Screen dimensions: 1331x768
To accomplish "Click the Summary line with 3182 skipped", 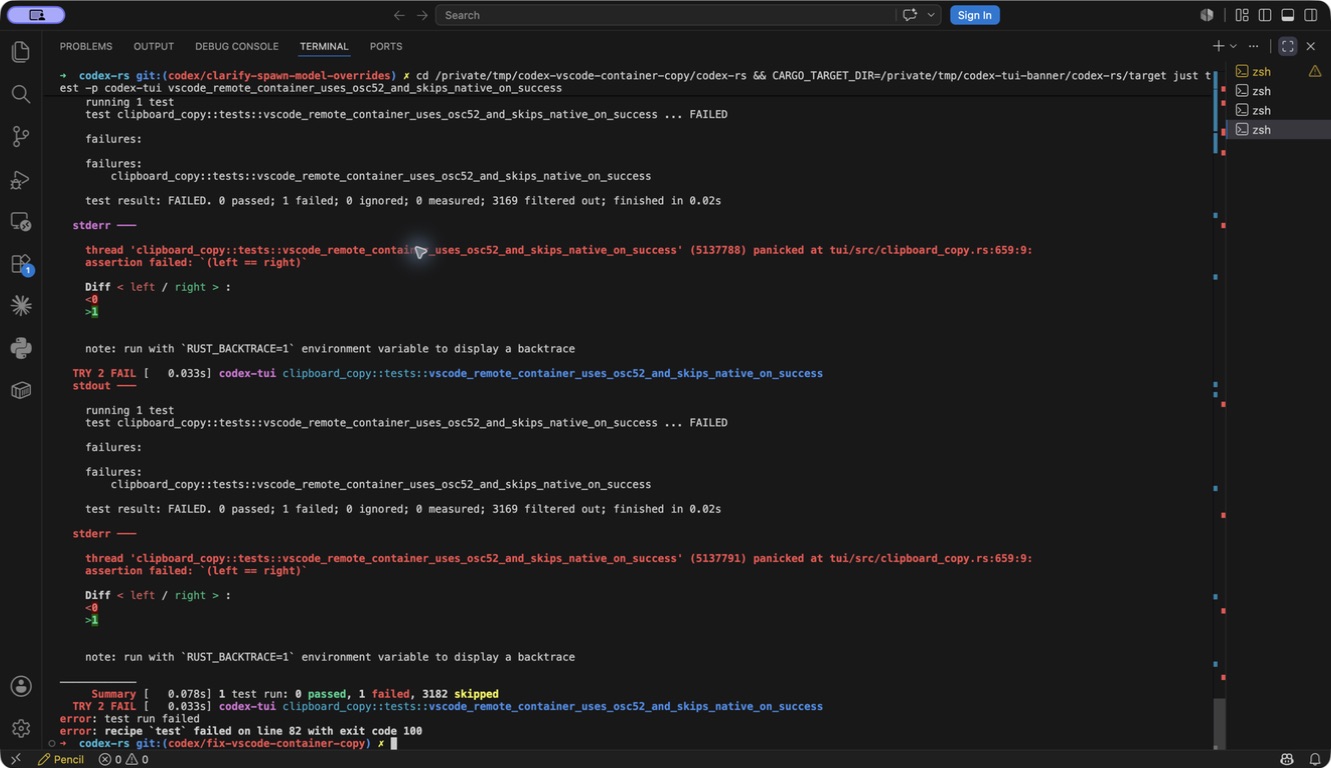I will (x=295, y=694).
